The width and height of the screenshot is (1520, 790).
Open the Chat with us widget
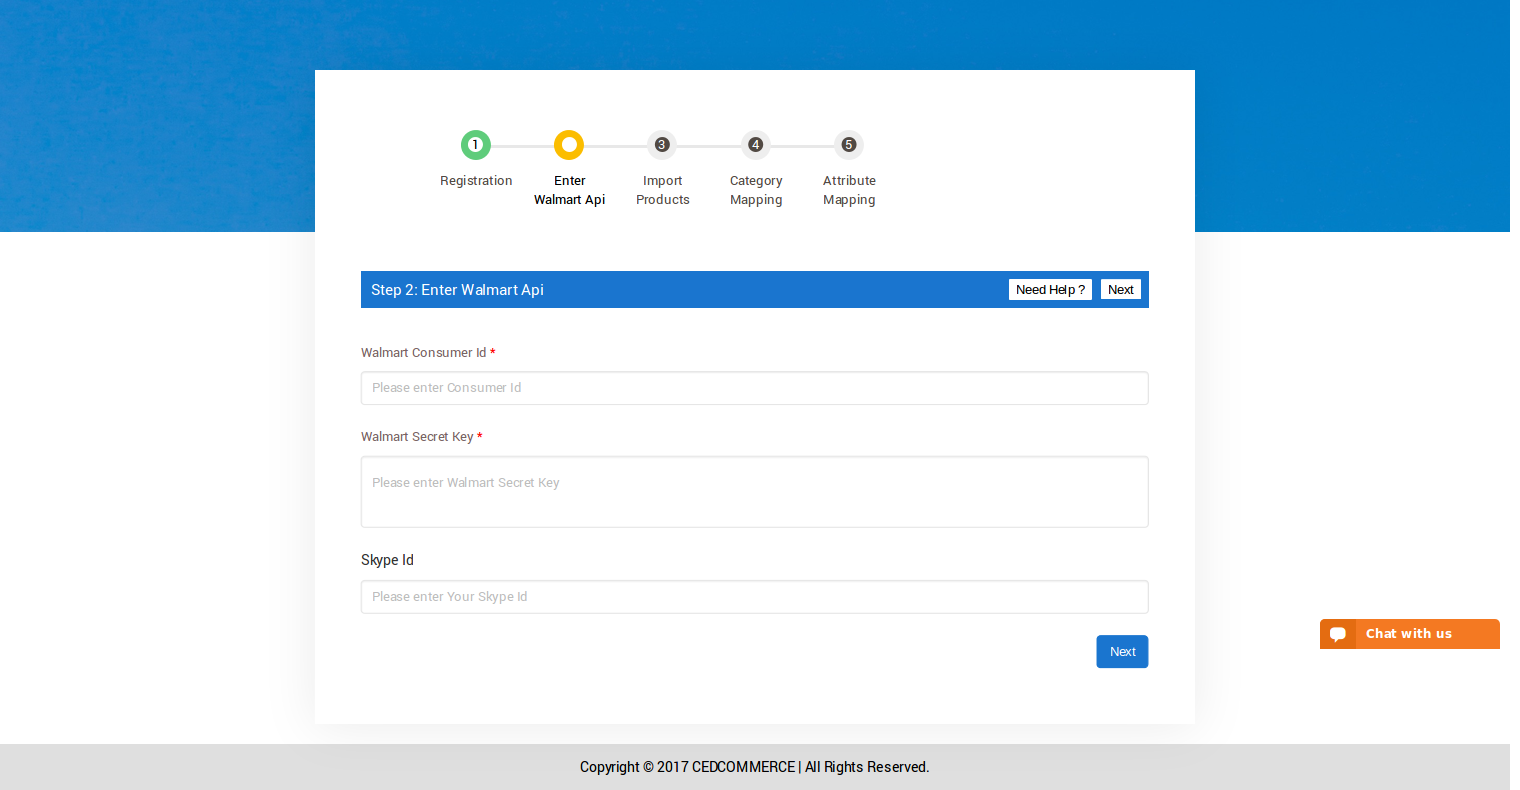(x=1410, y=634)
